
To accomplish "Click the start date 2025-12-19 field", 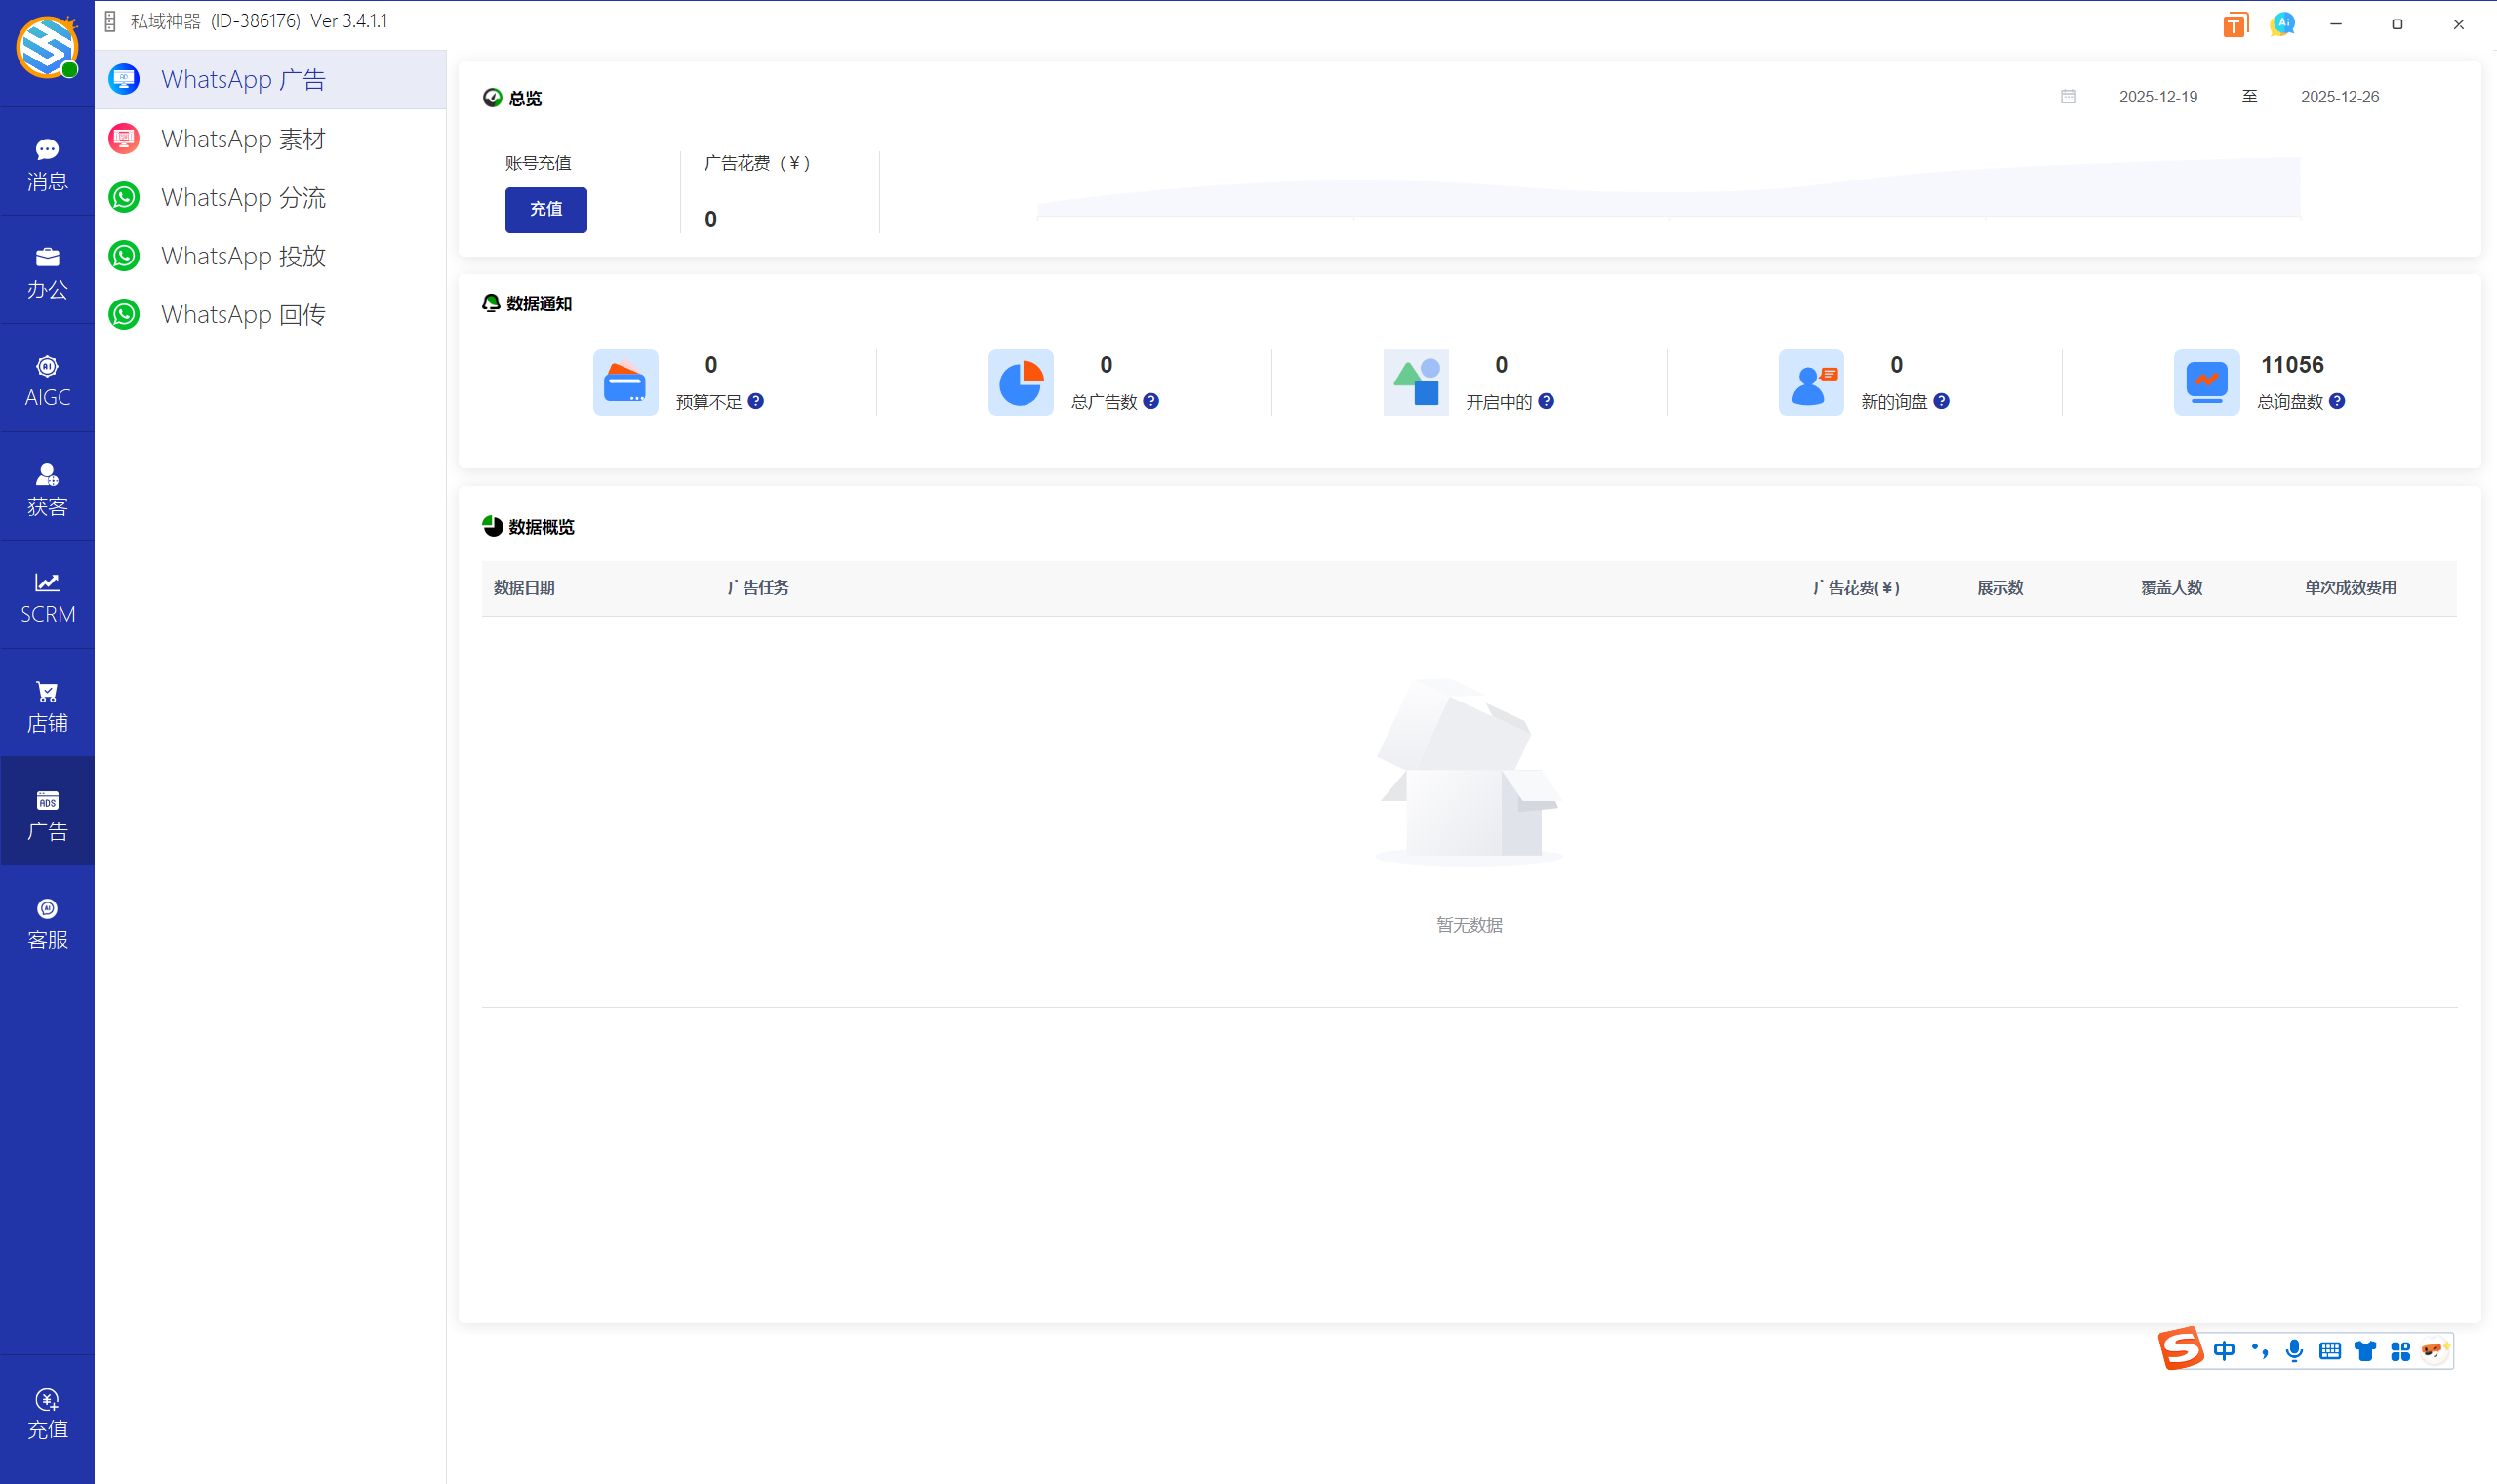I will tap(2158, 97).
